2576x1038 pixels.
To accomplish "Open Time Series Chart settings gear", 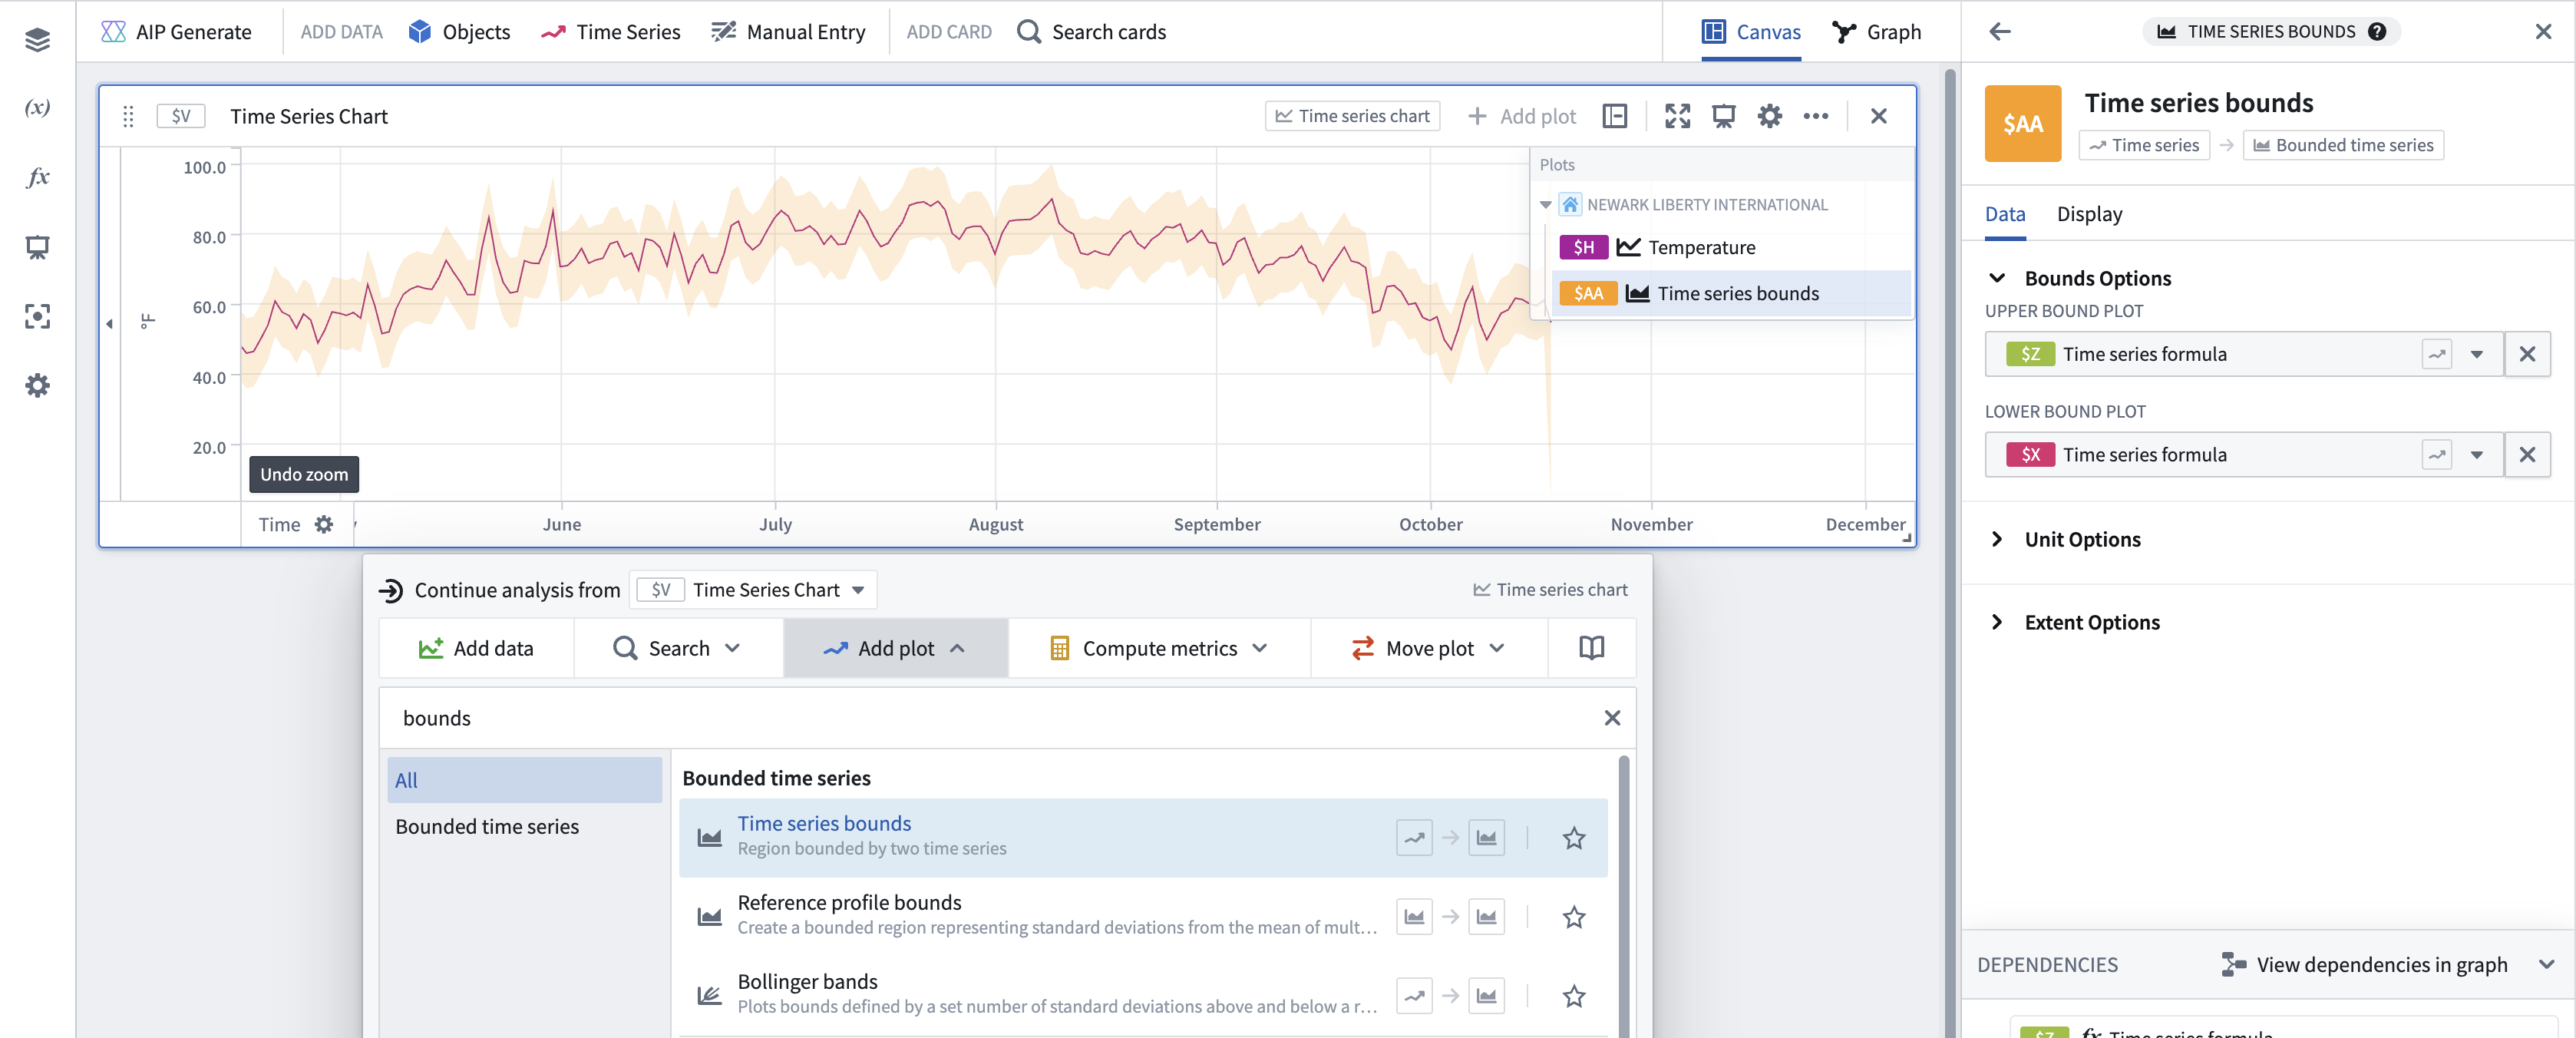I will click(x=1769, y=116).
